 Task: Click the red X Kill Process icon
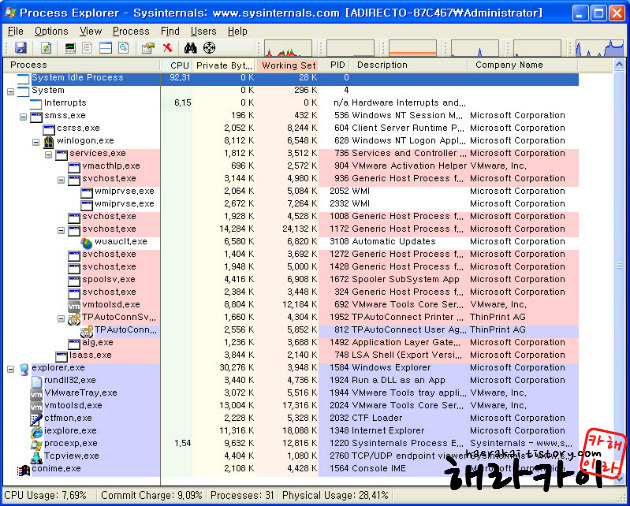(168, 47)
